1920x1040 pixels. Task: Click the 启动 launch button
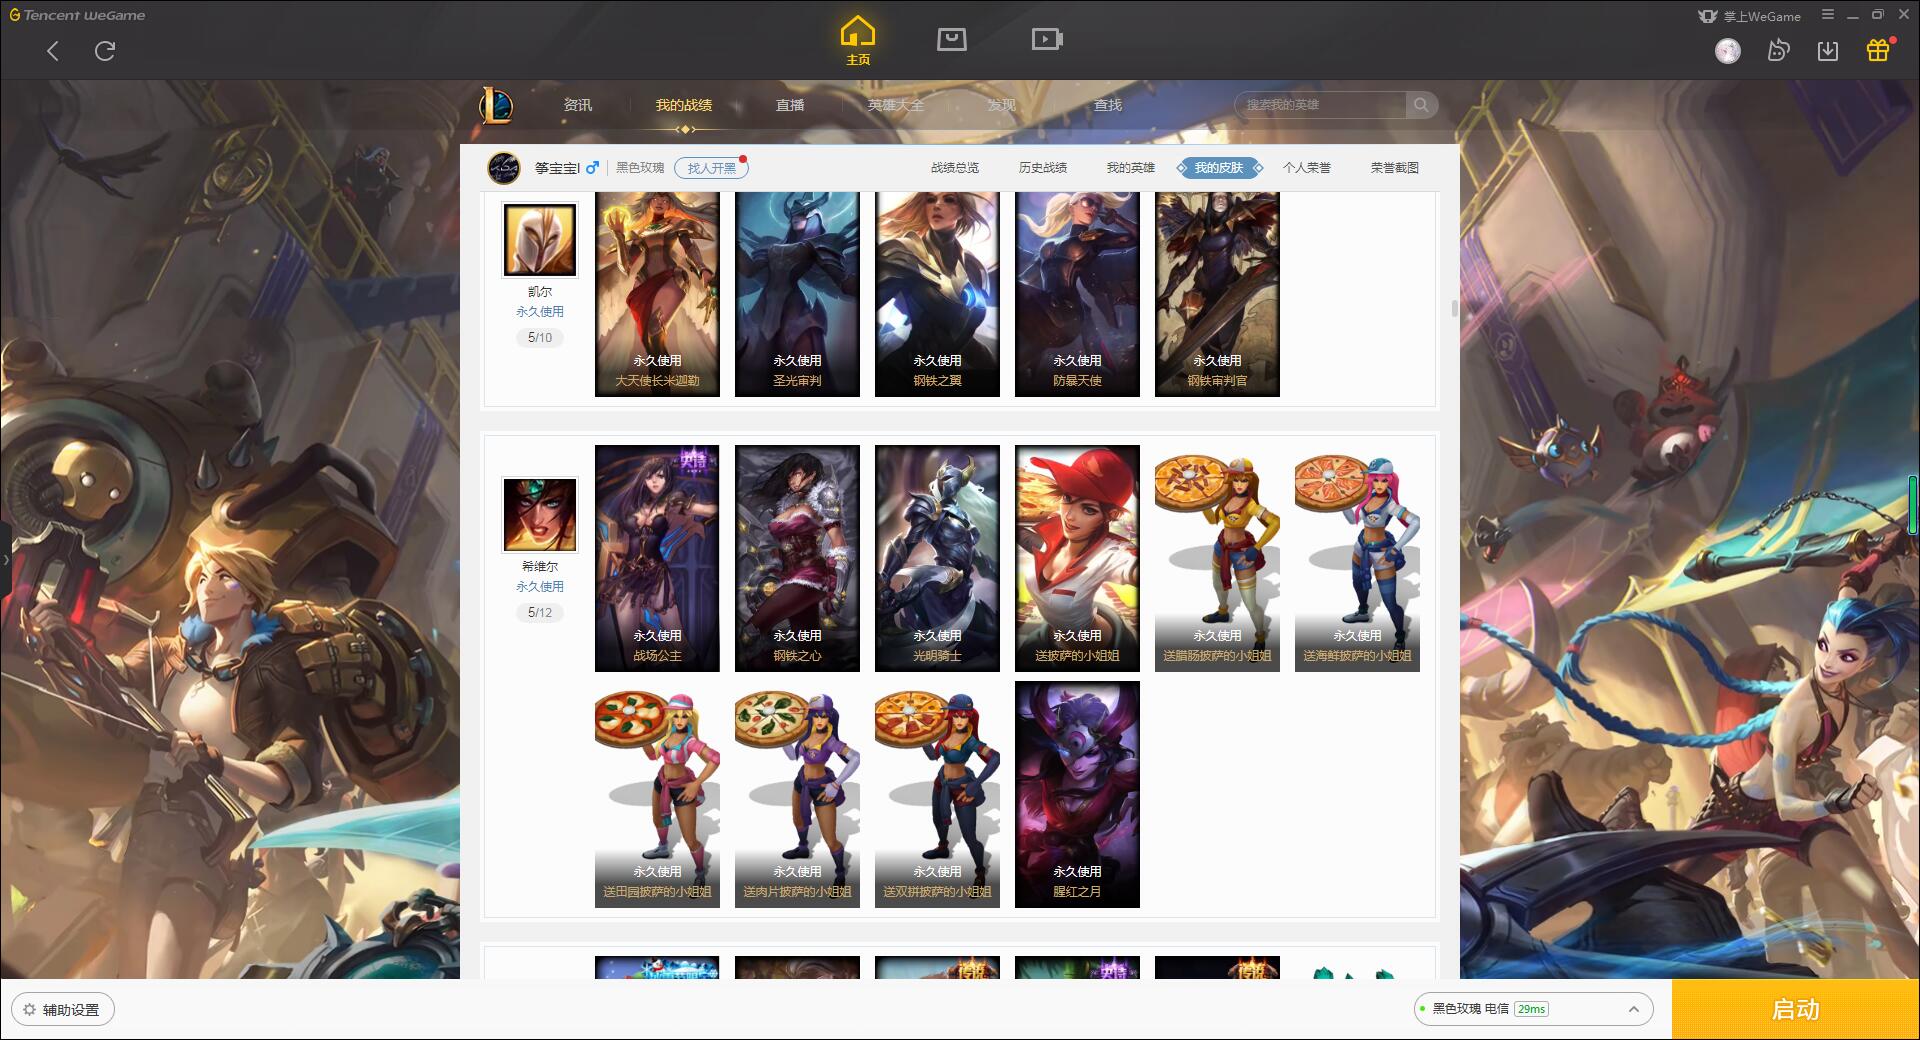(x=1796, y=1010)
